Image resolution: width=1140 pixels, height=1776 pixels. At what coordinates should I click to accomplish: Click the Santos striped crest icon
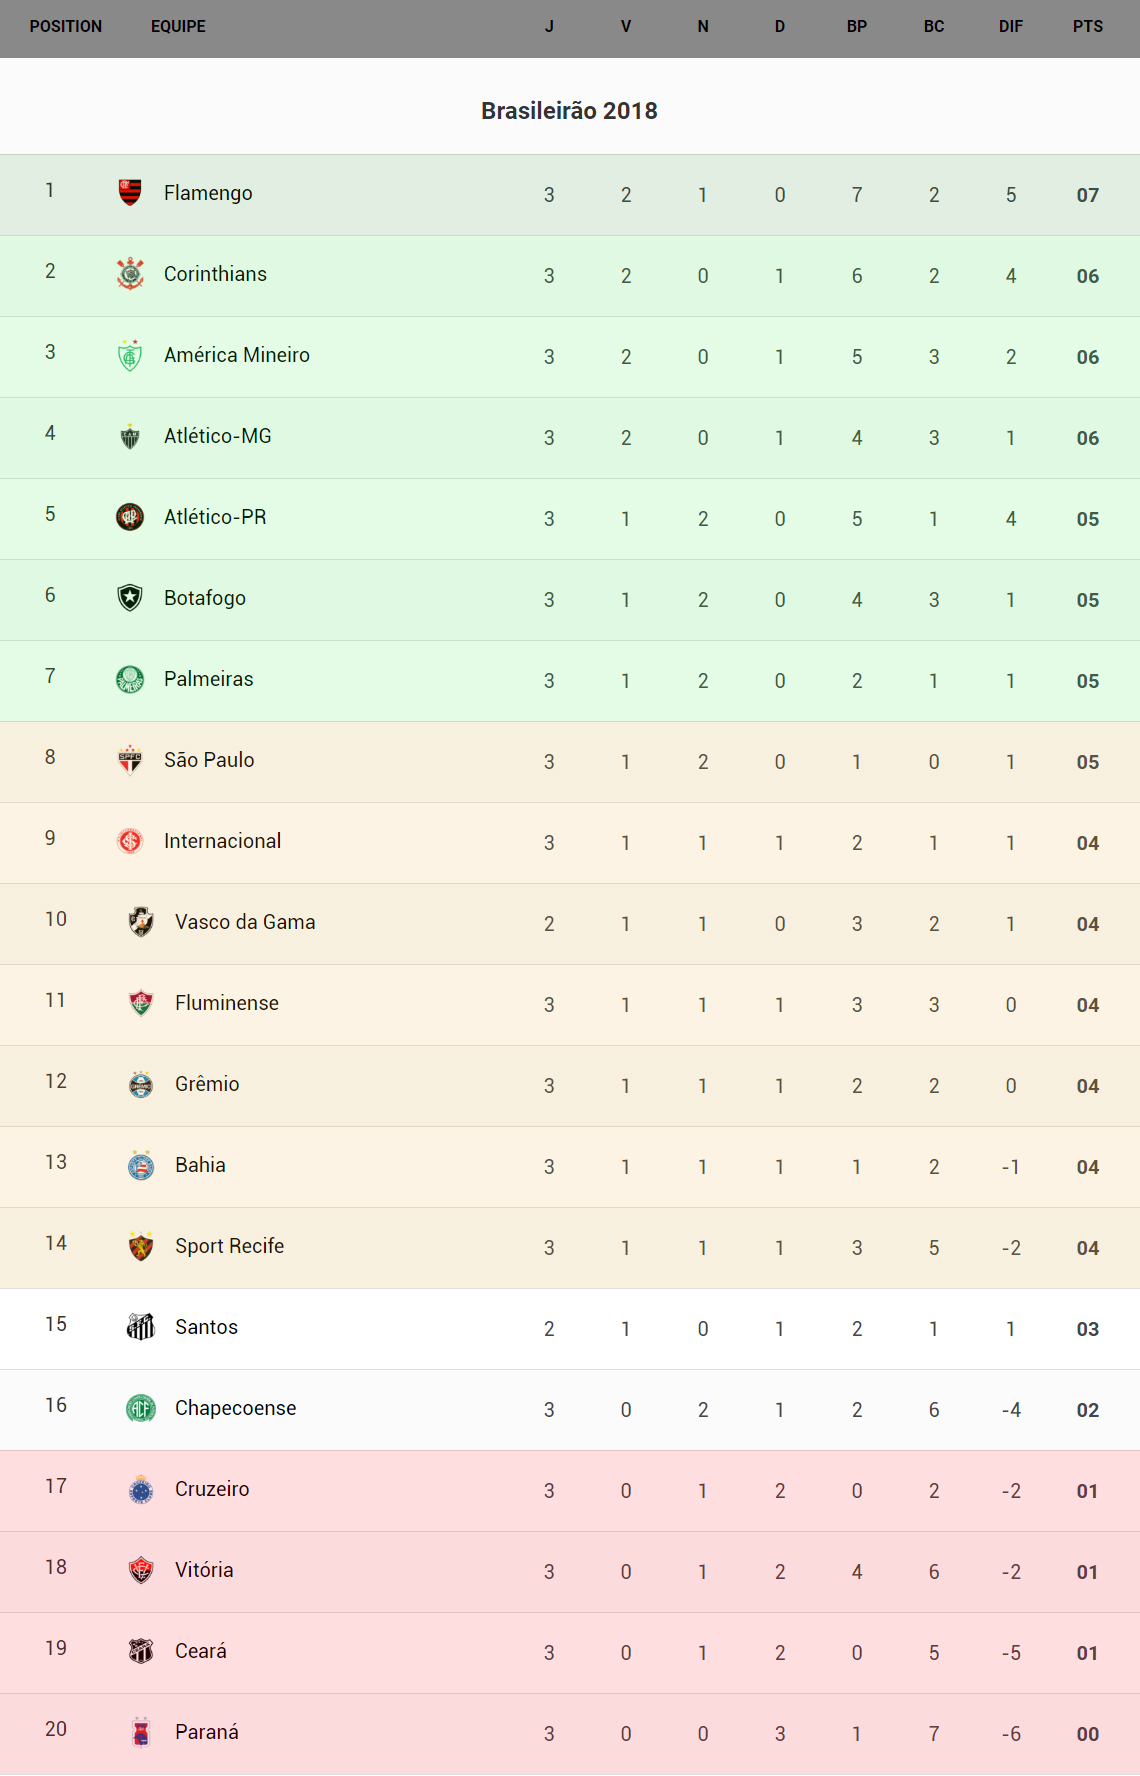pos(141,1327)
